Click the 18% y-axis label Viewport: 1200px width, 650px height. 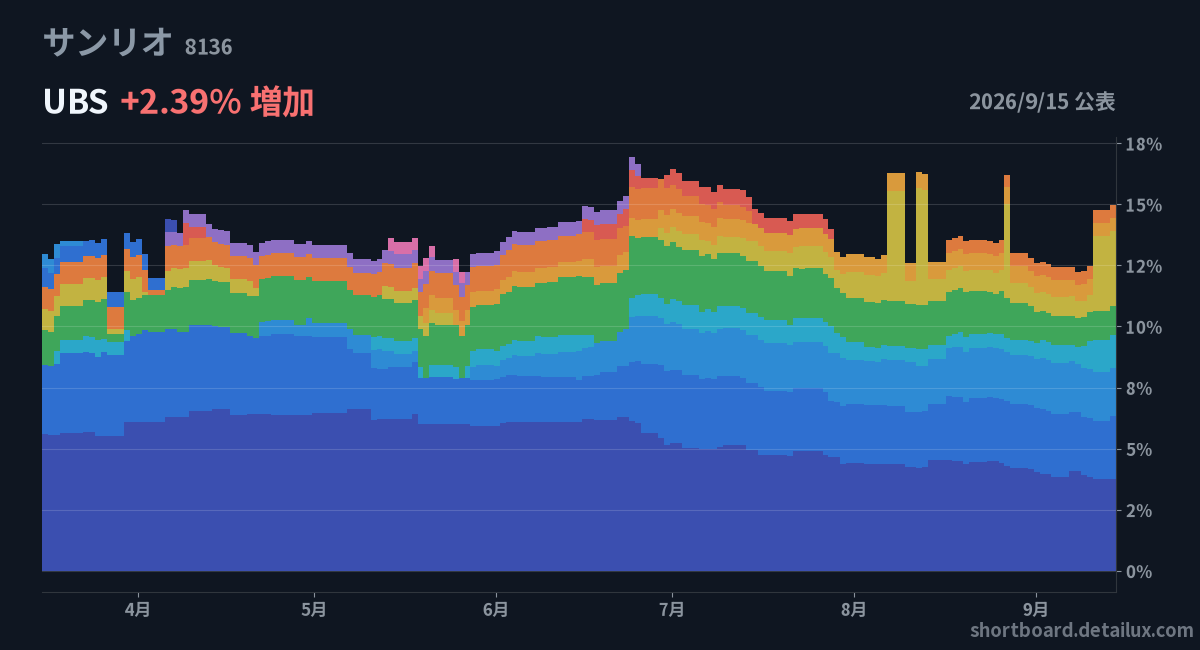[1143, 144]
